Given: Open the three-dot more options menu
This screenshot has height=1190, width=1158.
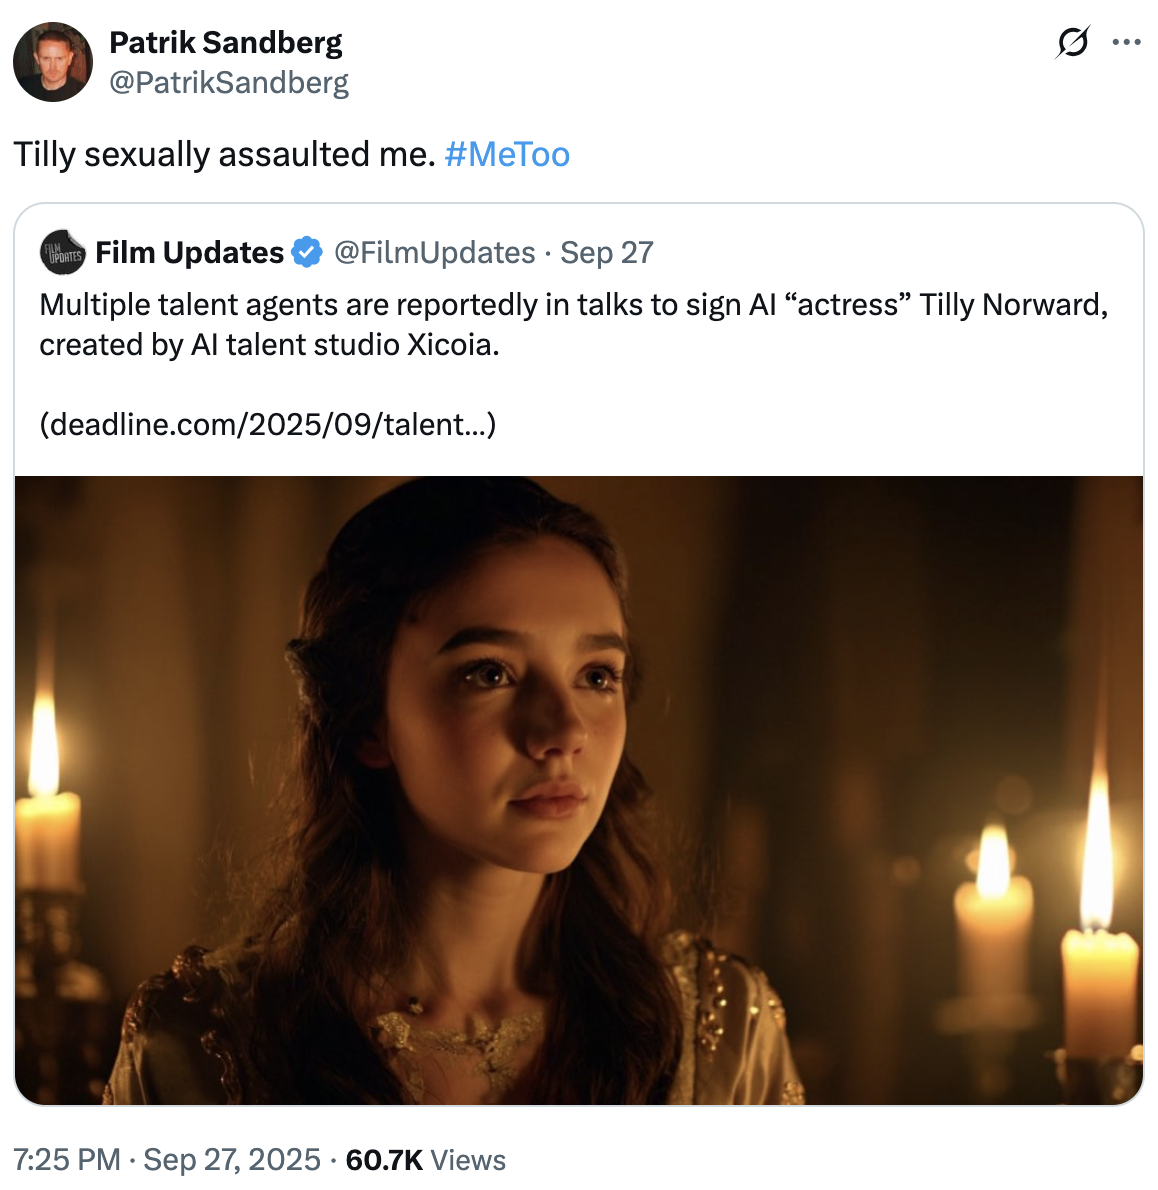Looking at the screenshot, I should pos(1130,42).
